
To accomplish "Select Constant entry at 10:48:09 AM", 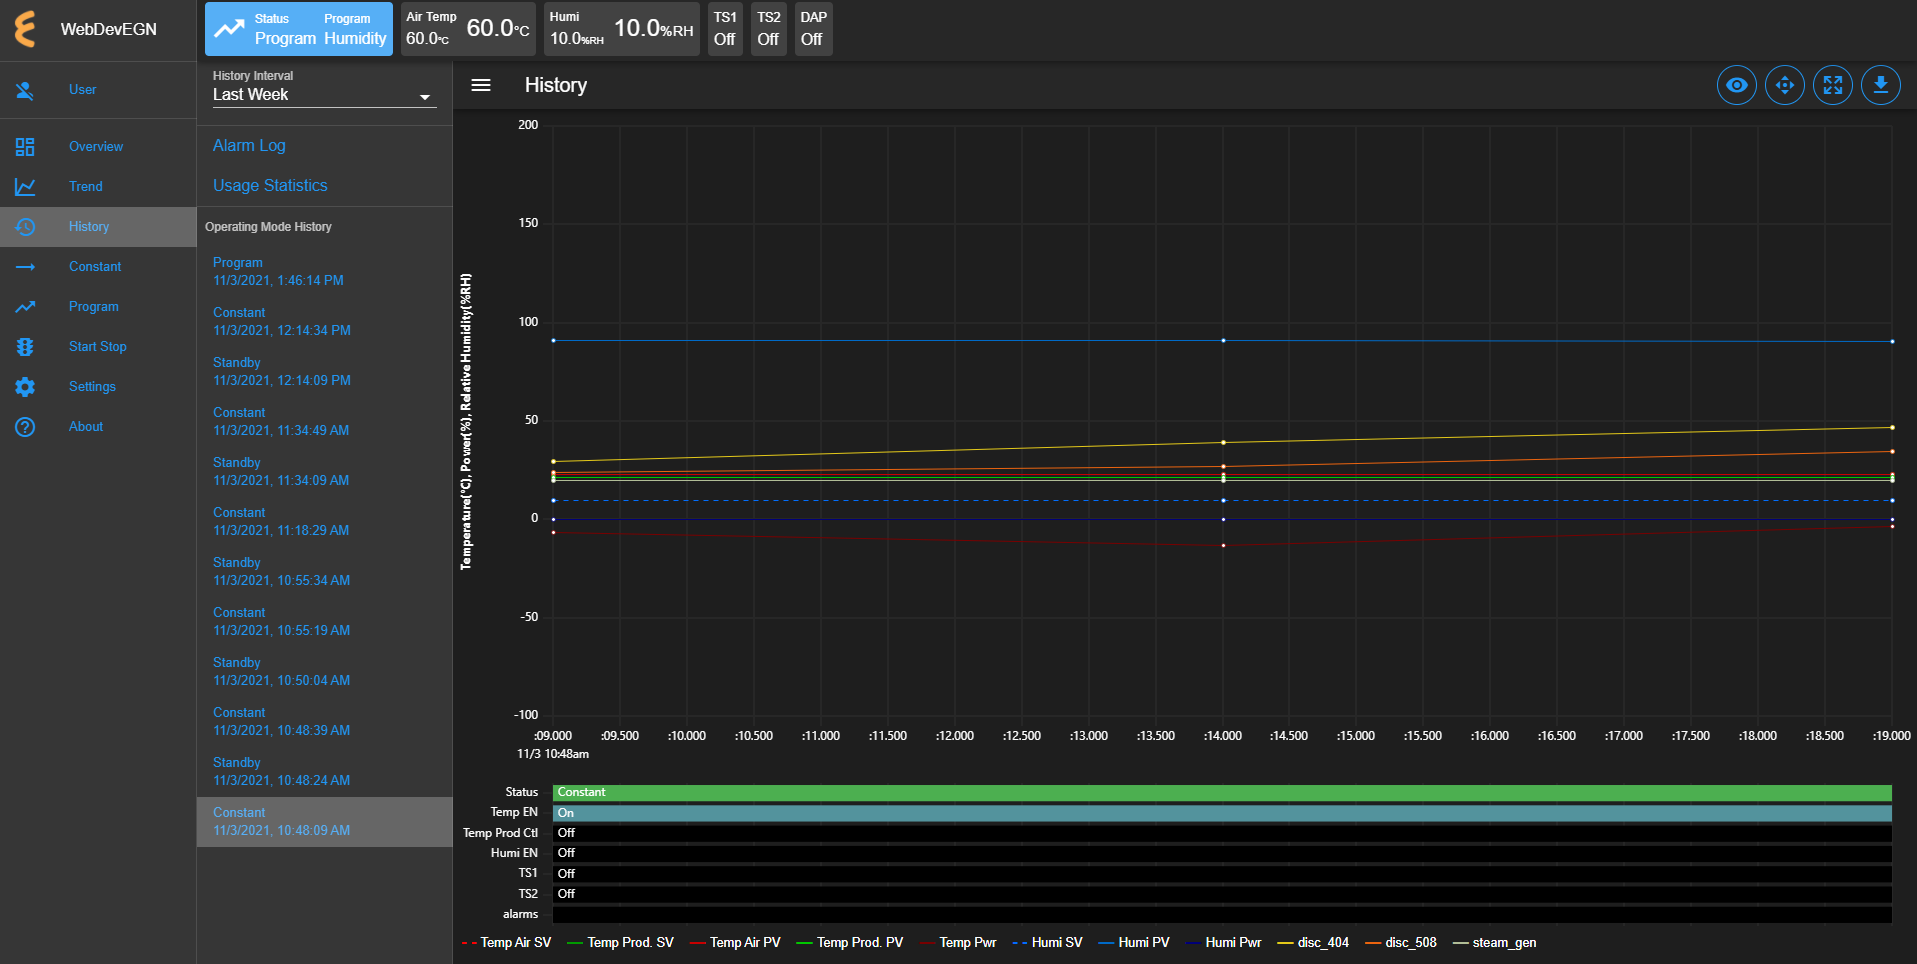I will 324,822.
